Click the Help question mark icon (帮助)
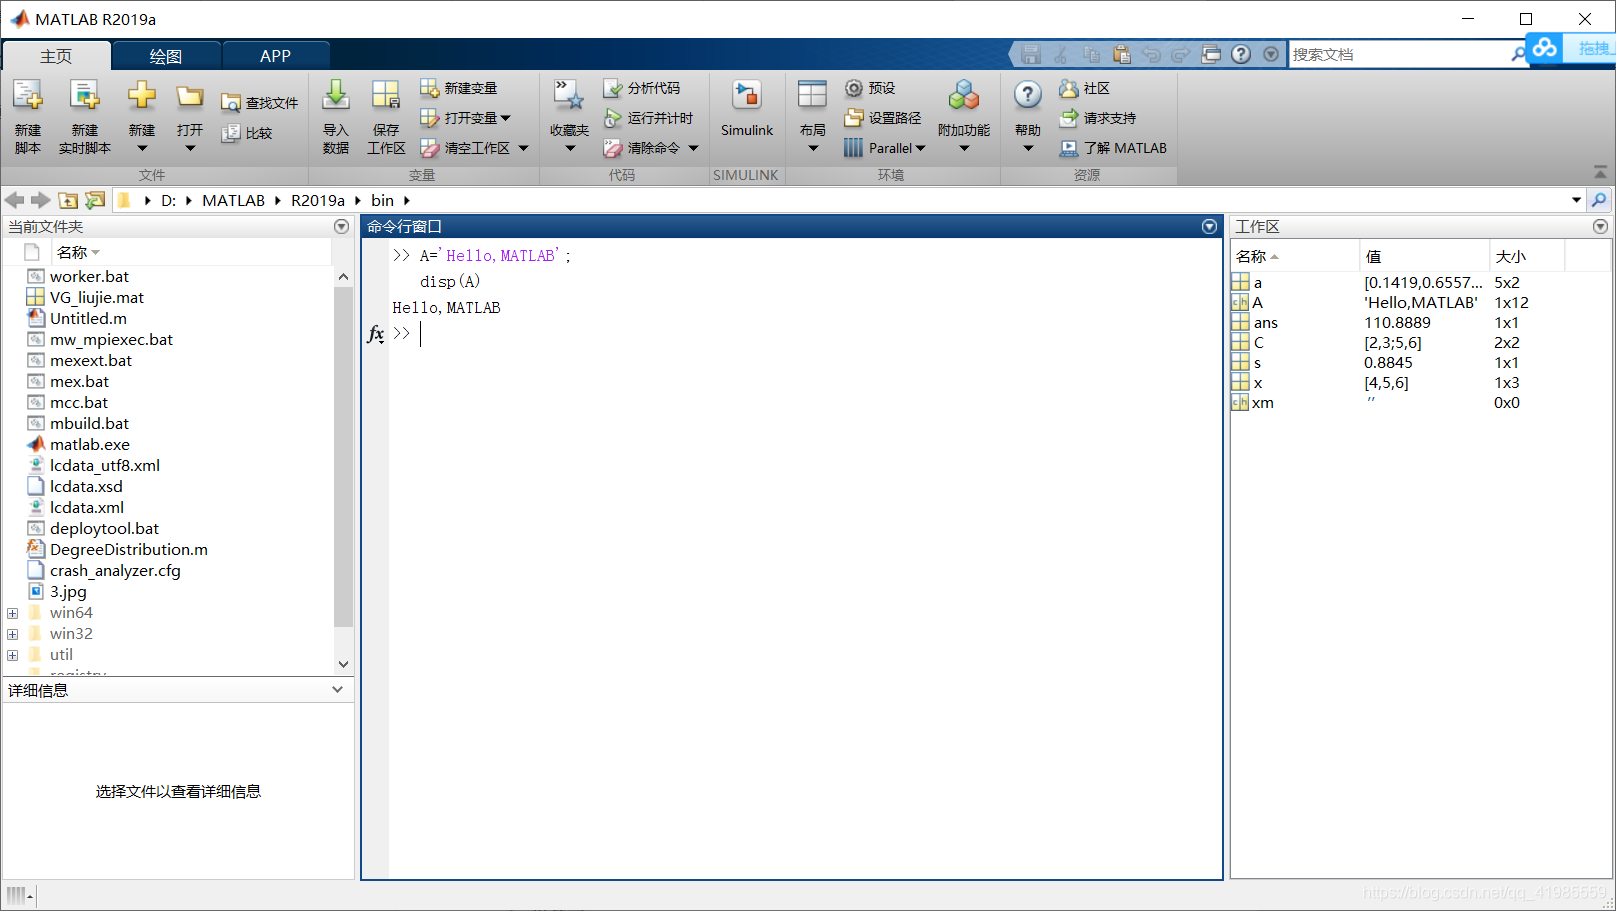Screen dimensions: 1616x911 coord(1028,96)
